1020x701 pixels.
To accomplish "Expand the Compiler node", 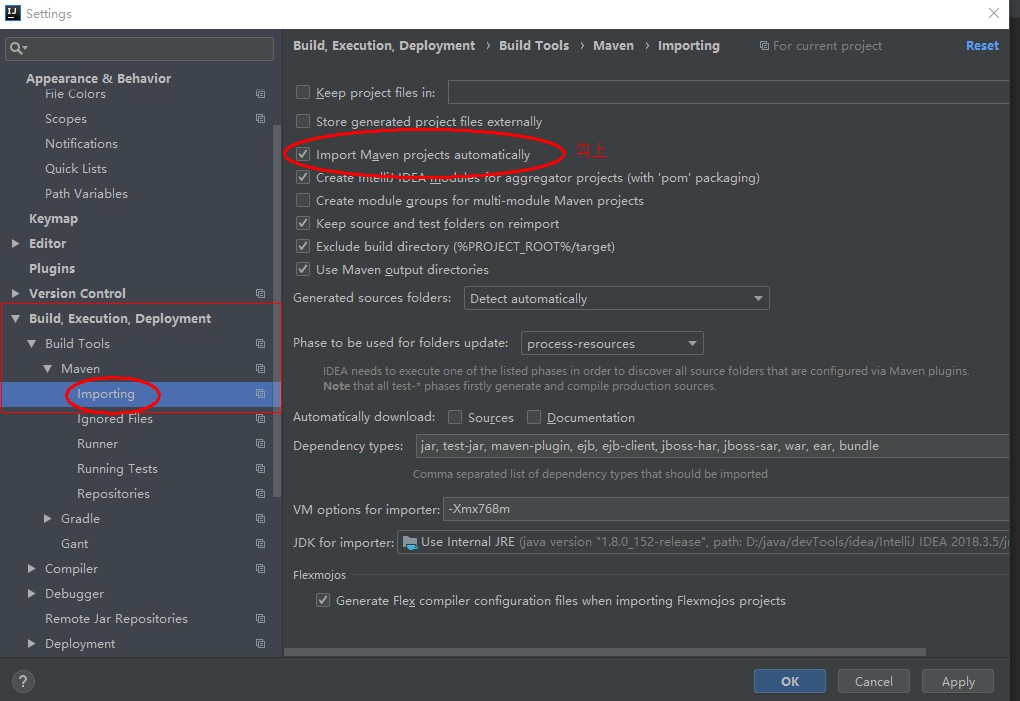I will point(31,568).
